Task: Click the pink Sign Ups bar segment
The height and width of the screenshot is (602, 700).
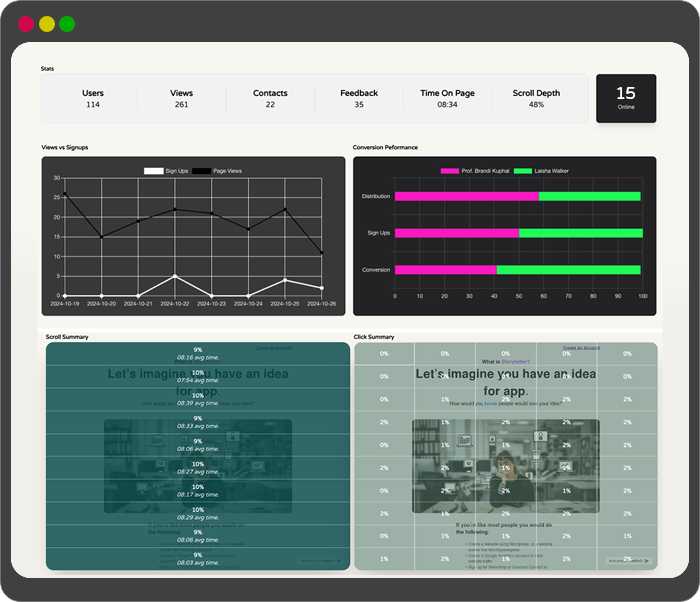Action: tap(456, 233)
